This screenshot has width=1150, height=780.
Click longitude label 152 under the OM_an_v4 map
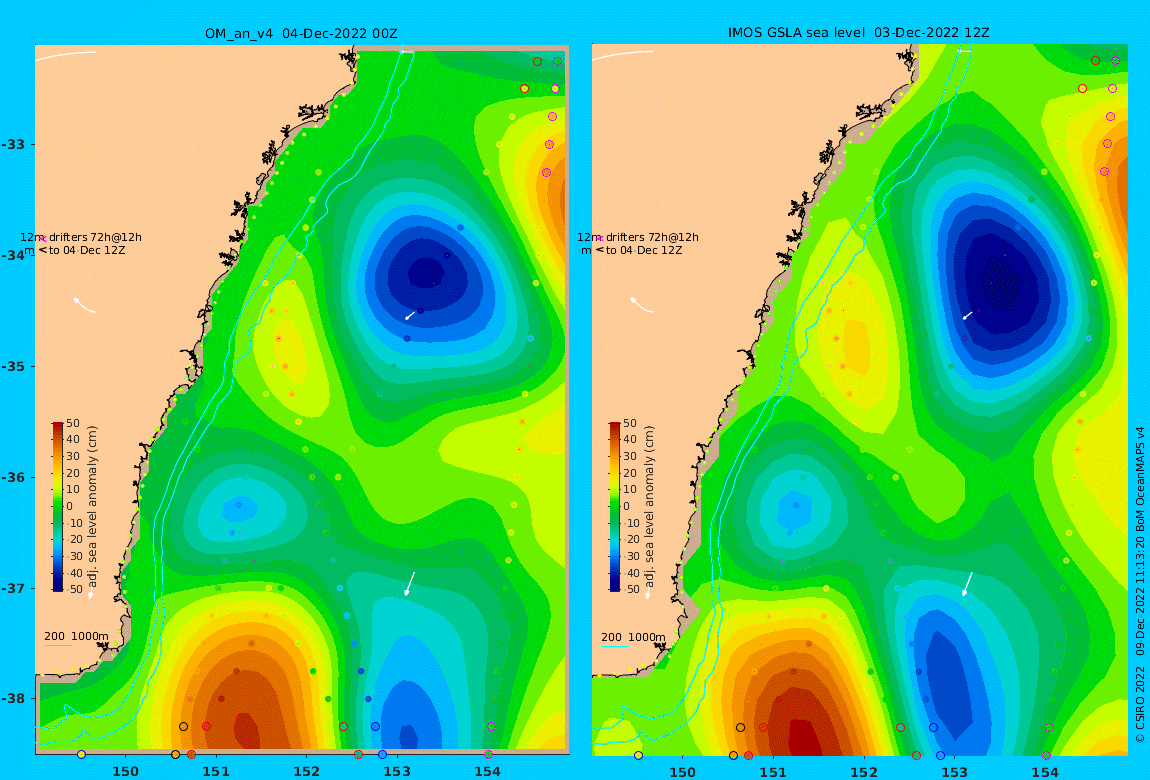(307, 771)
